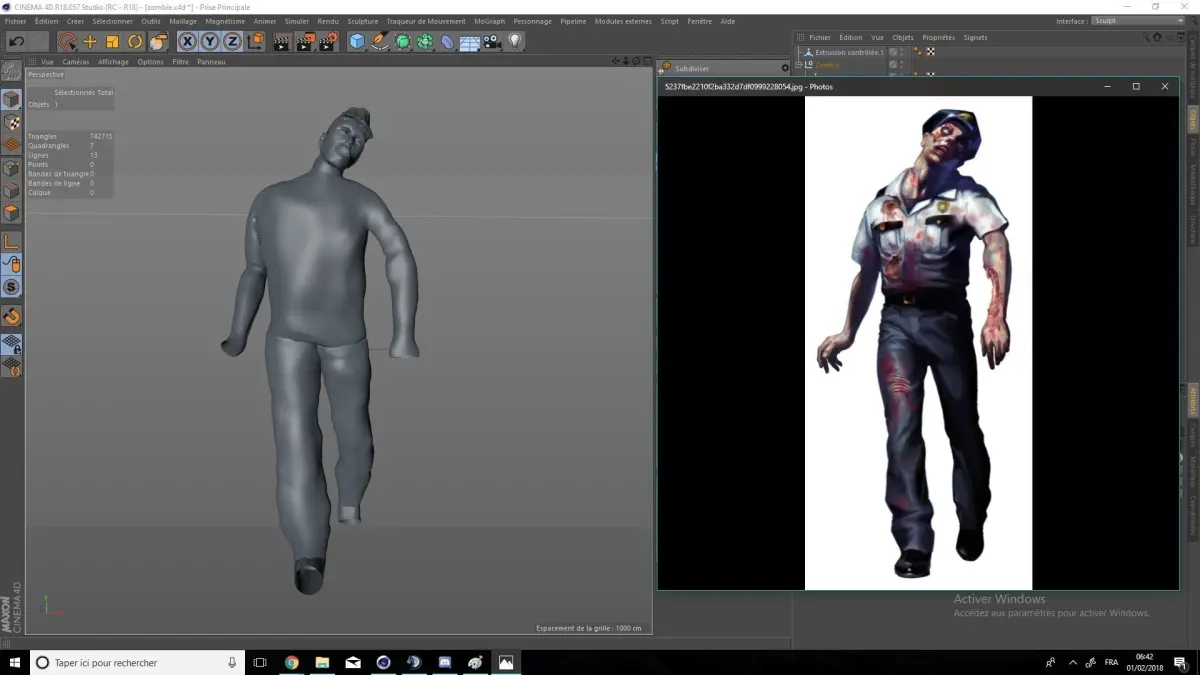Viewport: 1200px width, 675px height.
Task: Toggle the X axis lock
Action: pos(187,41)
